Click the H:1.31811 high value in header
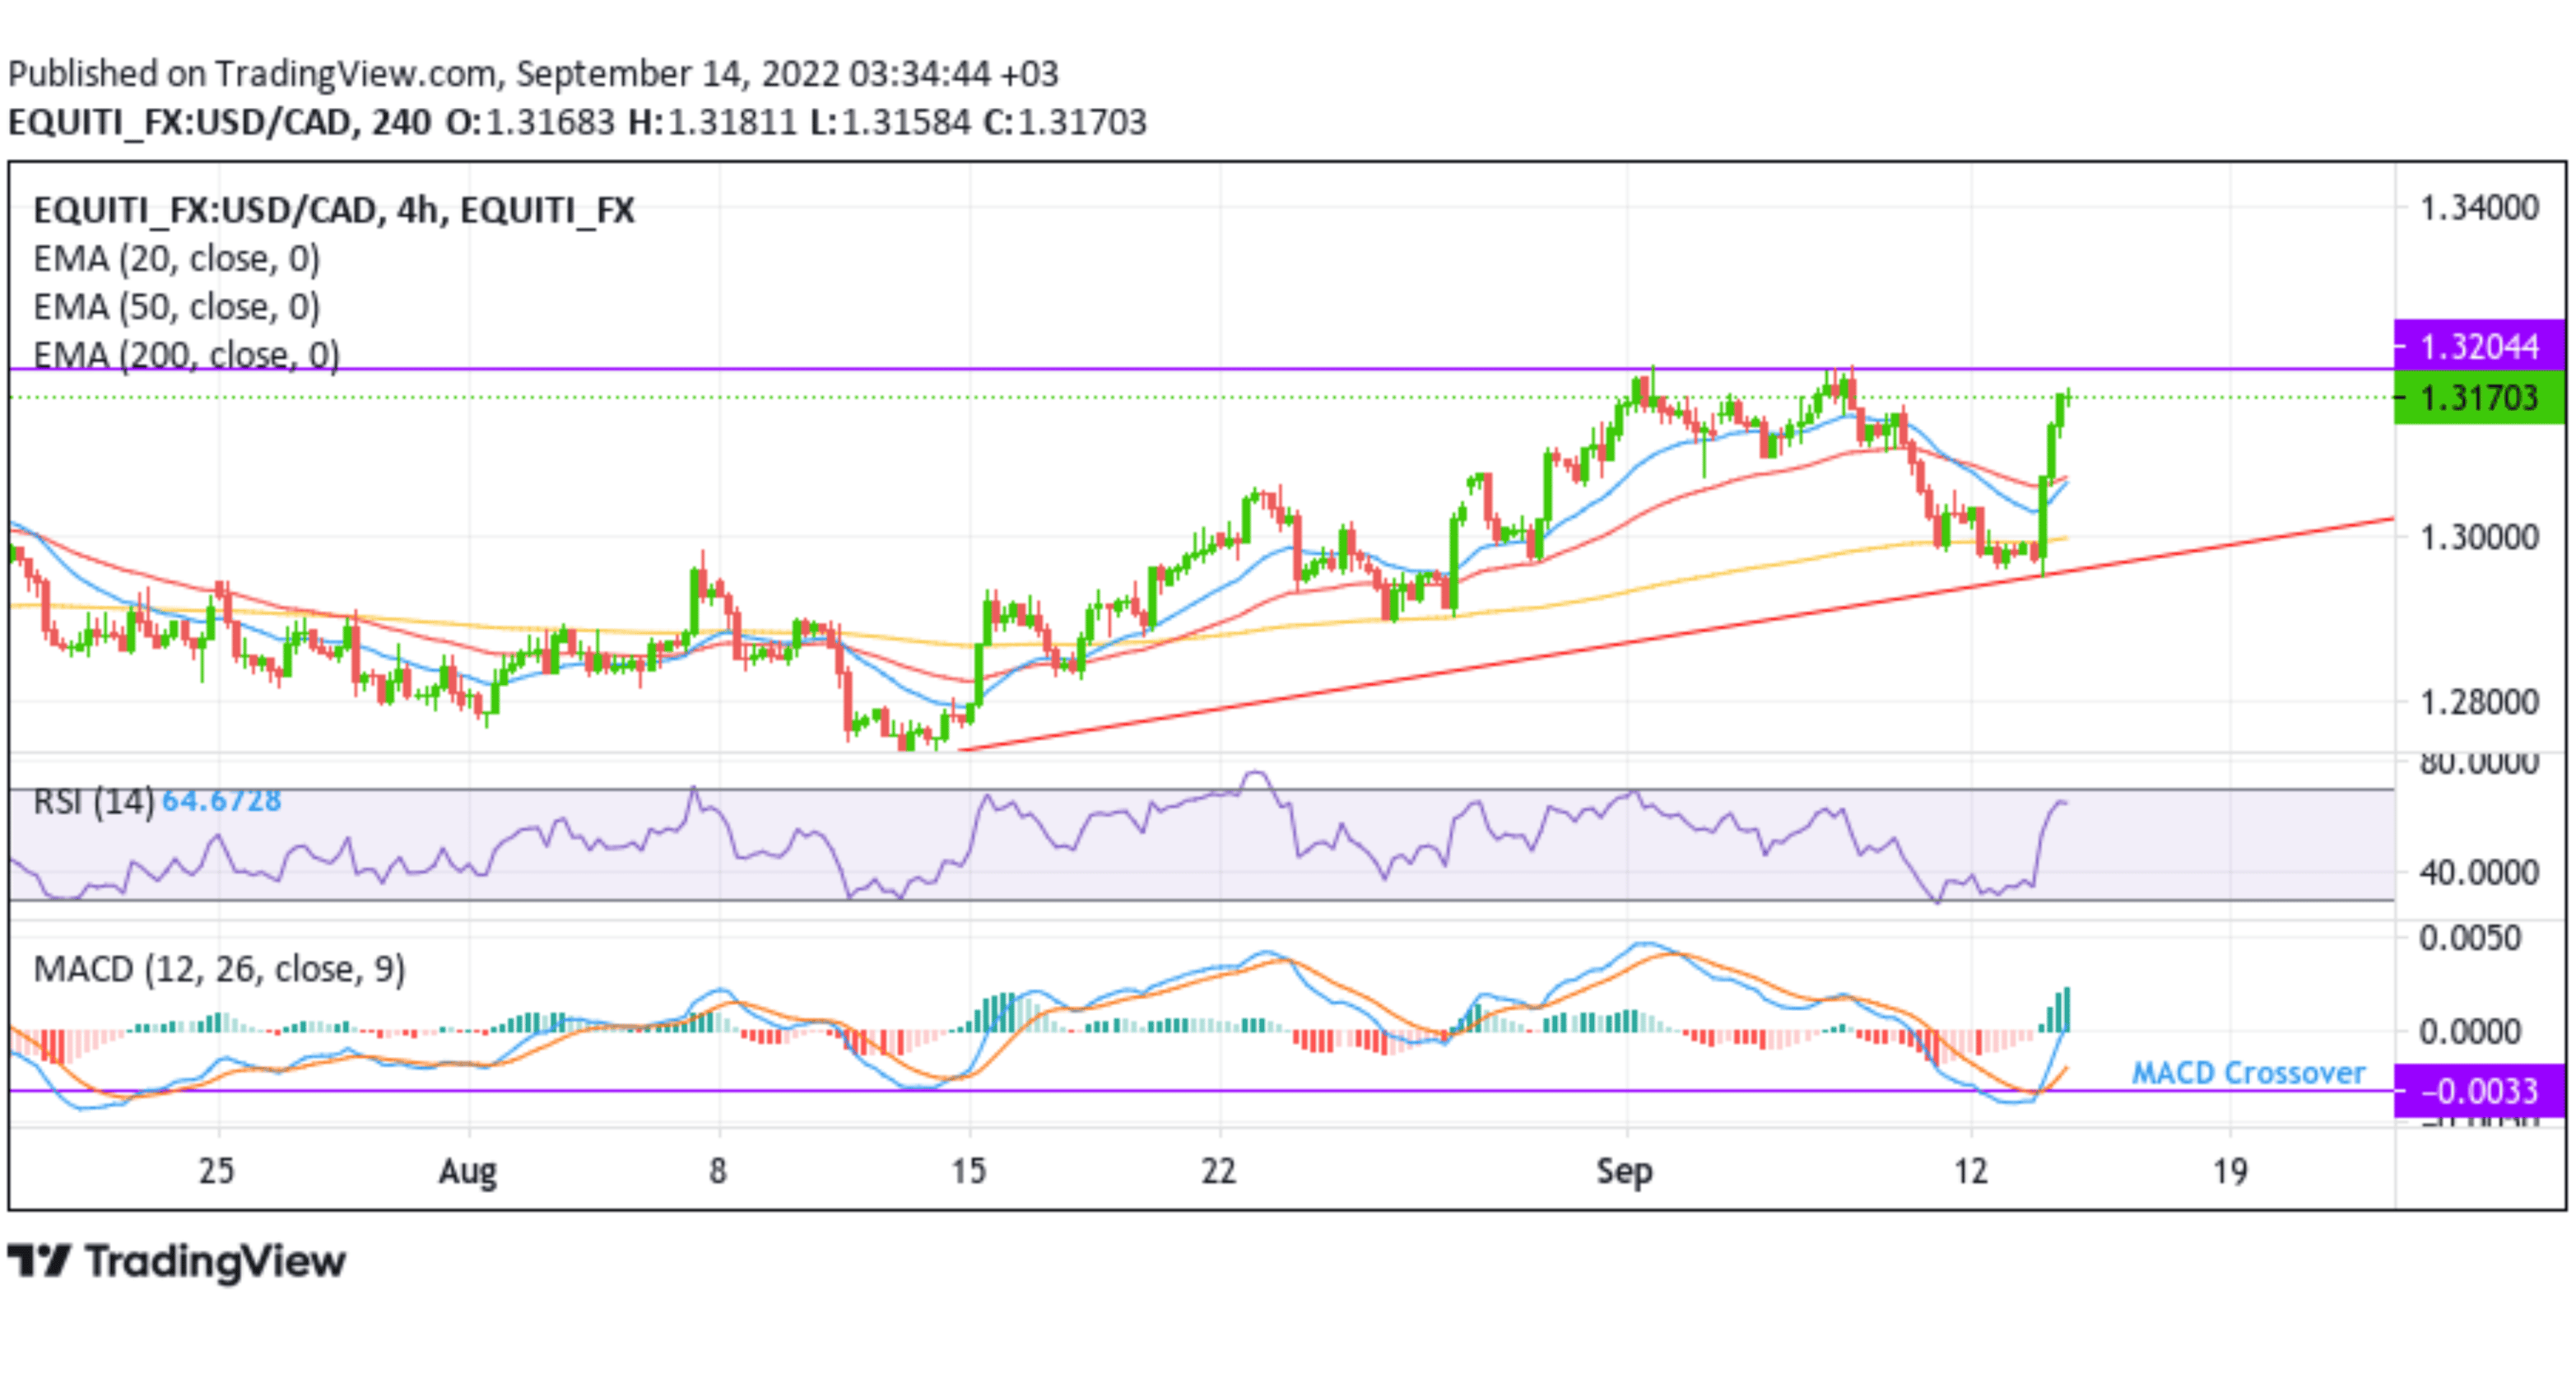The height and width of the screenshot is (1388, 2576). [x=713, y=122]
